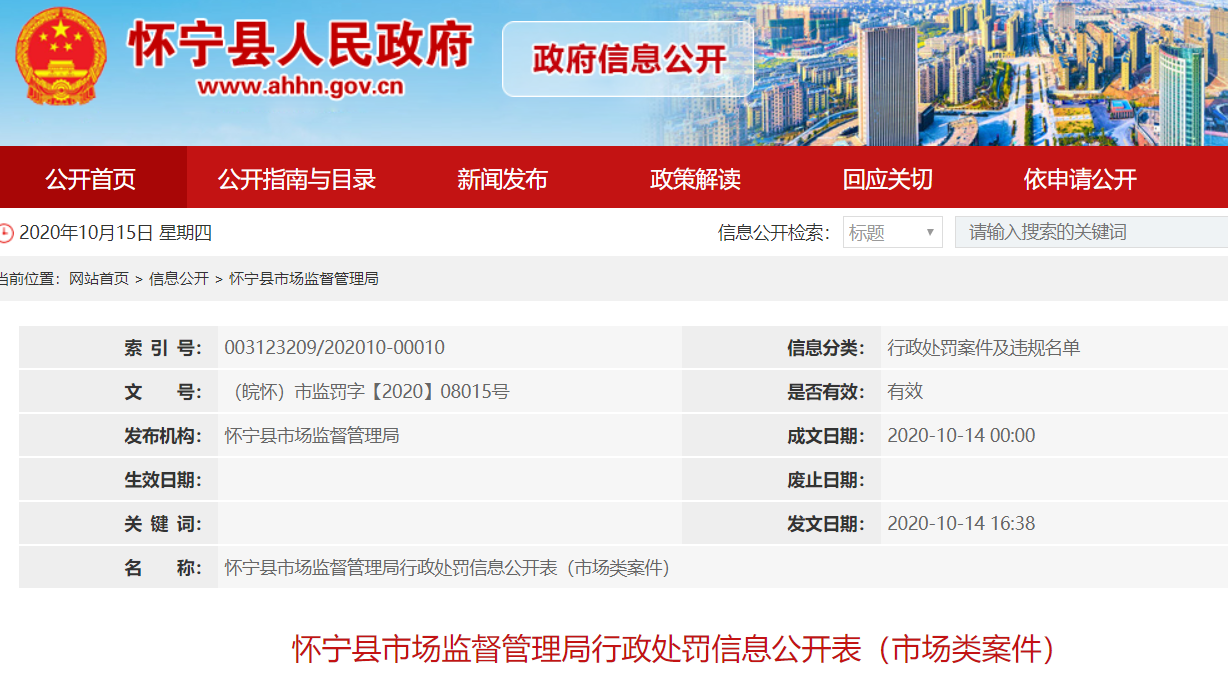
Task: Click the date text 2020年10月15日 星期四
Action: pos(116,233)
